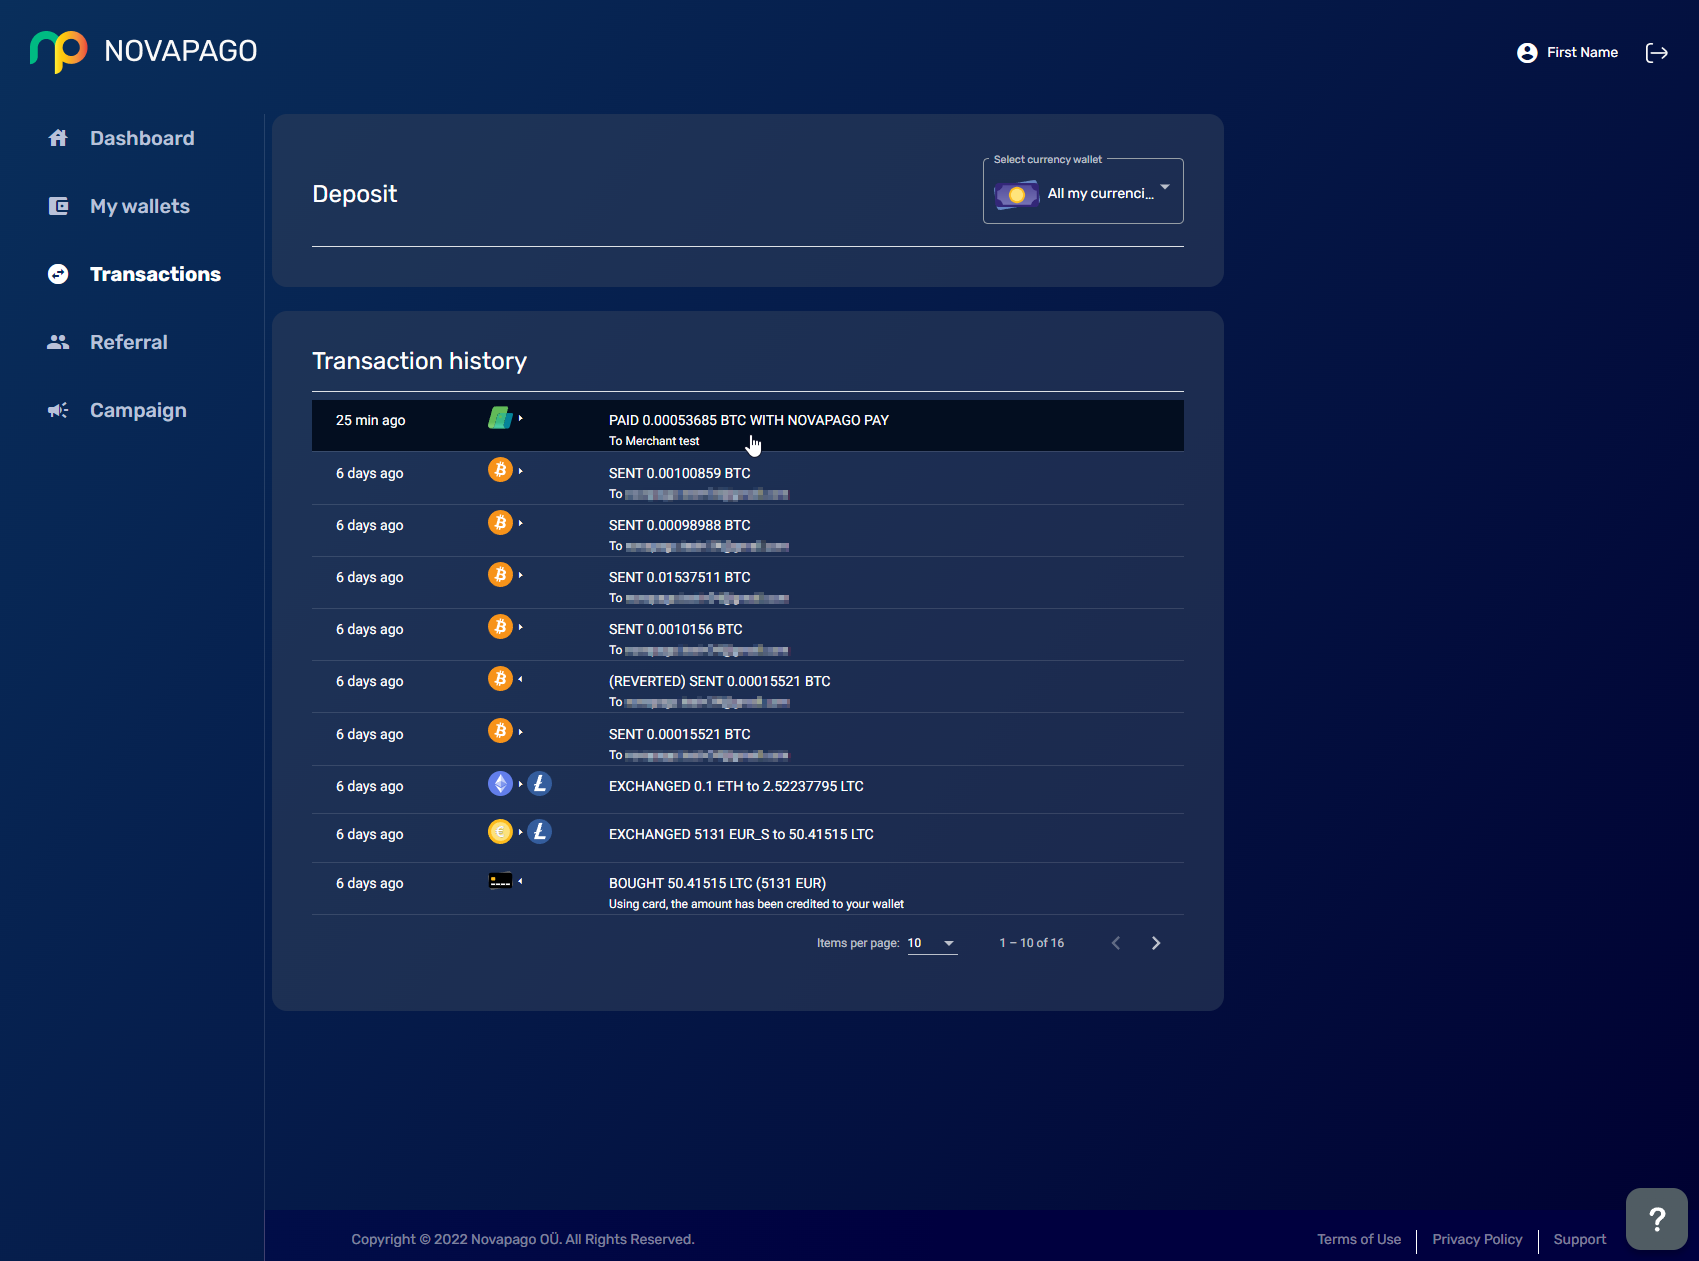The height and width of the screenshot is (1261, 1699).
Task: Expand the items per page selector
Action: (932, 943)
